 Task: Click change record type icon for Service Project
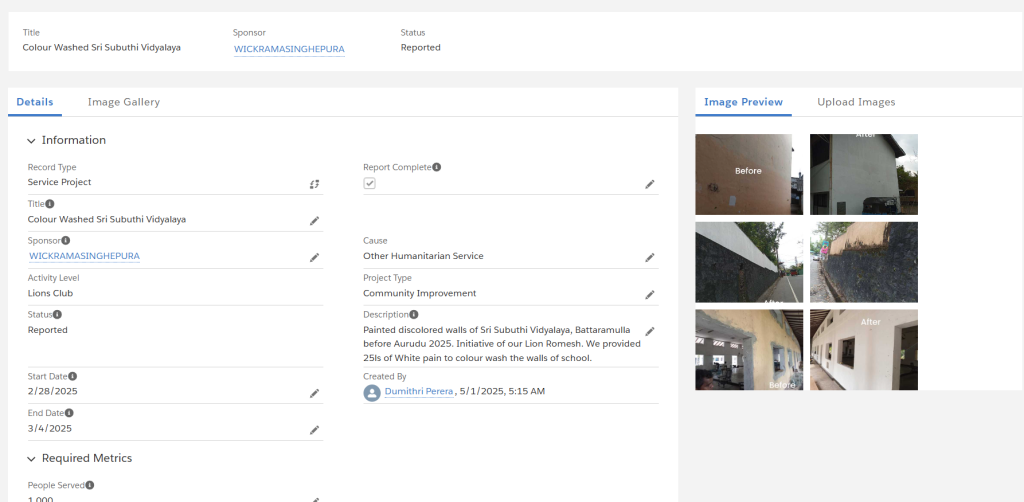(314, 184)
